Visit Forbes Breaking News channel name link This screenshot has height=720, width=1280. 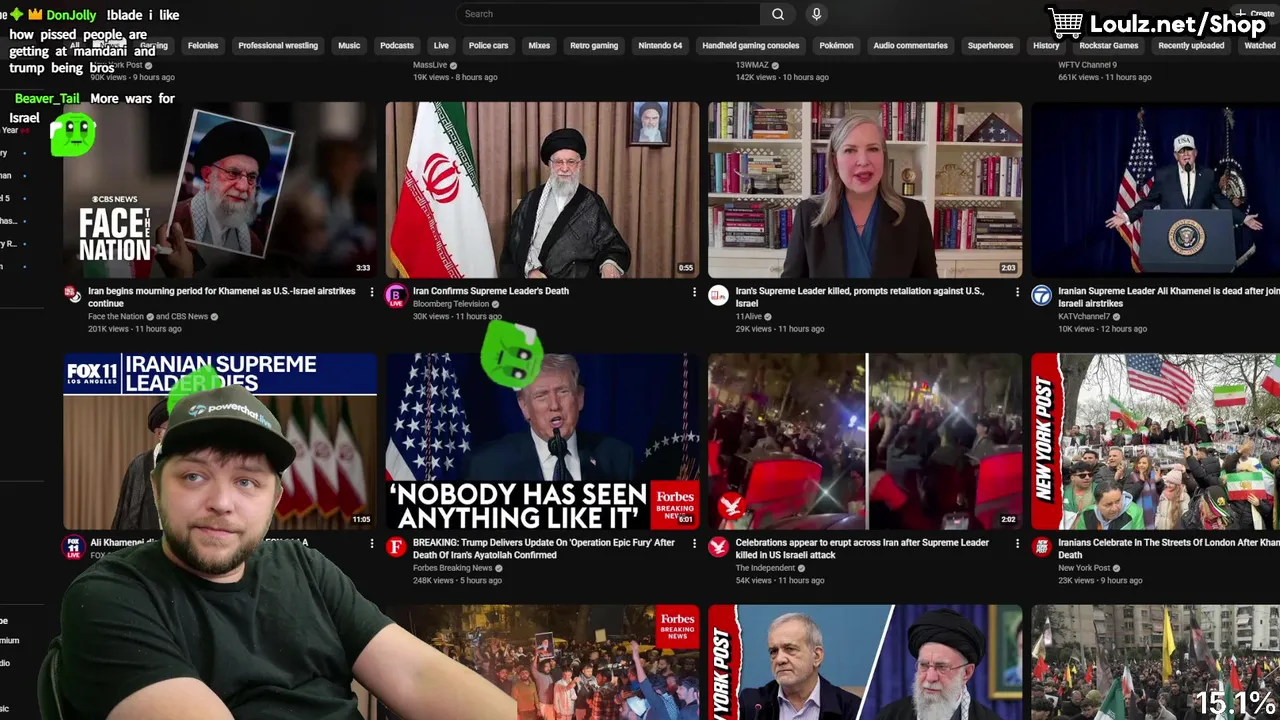[x=452, y=568]
